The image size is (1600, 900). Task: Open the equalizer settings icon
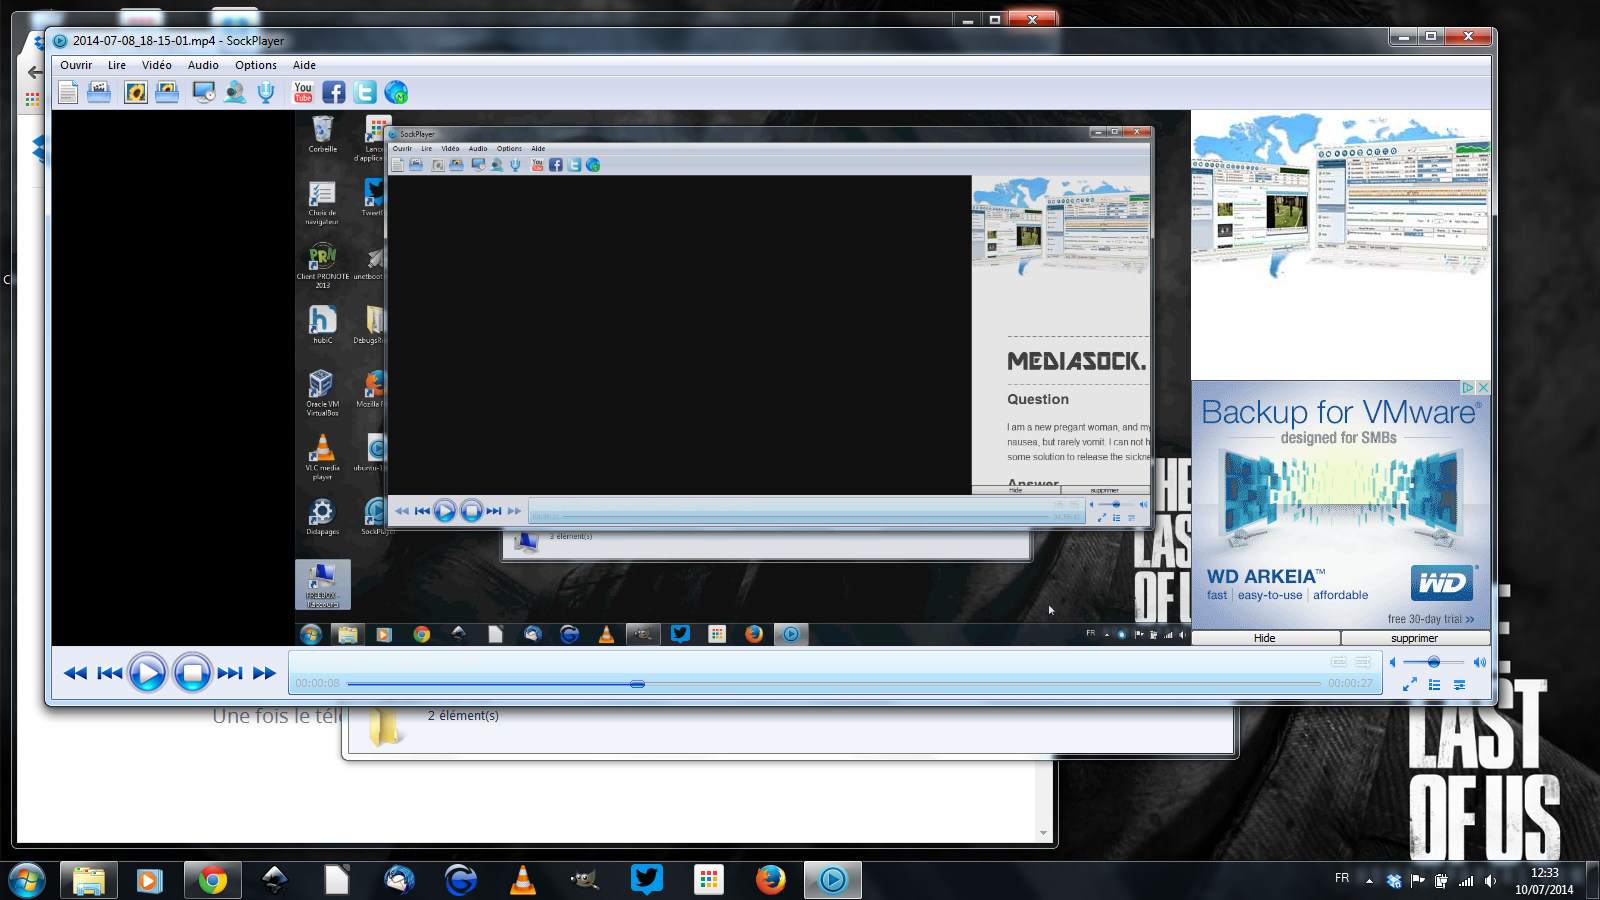click(1460, 685)
